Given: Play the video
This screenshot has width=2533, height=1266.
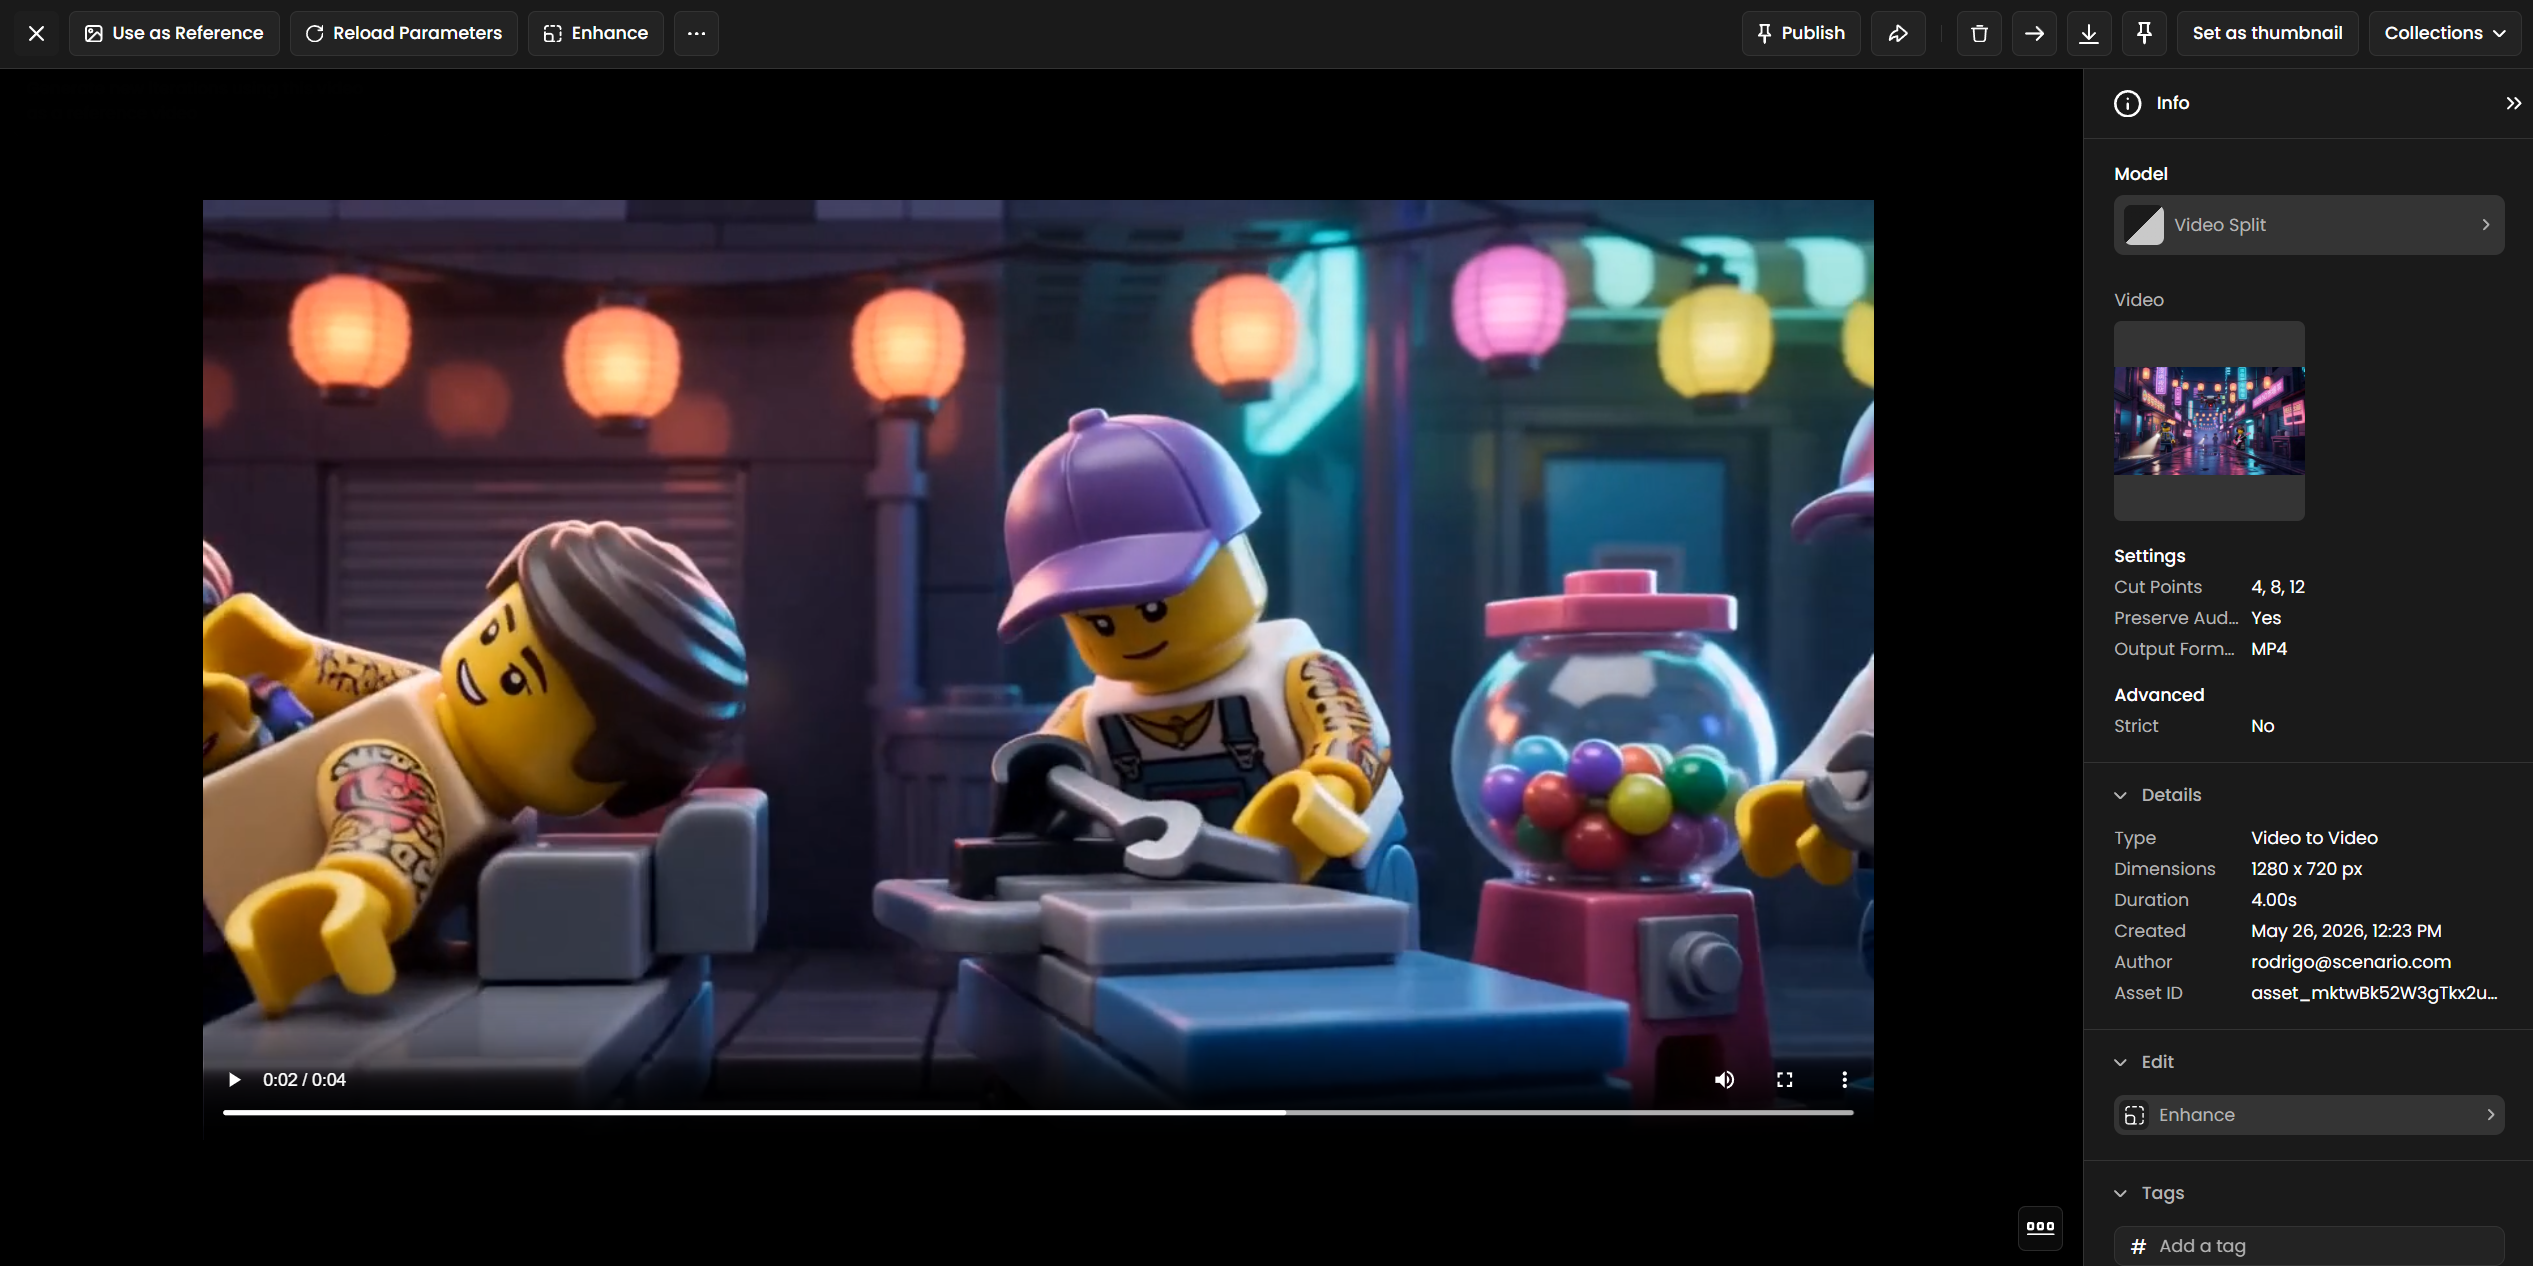Looking at the screenshot, I should tap(234, 1080).
